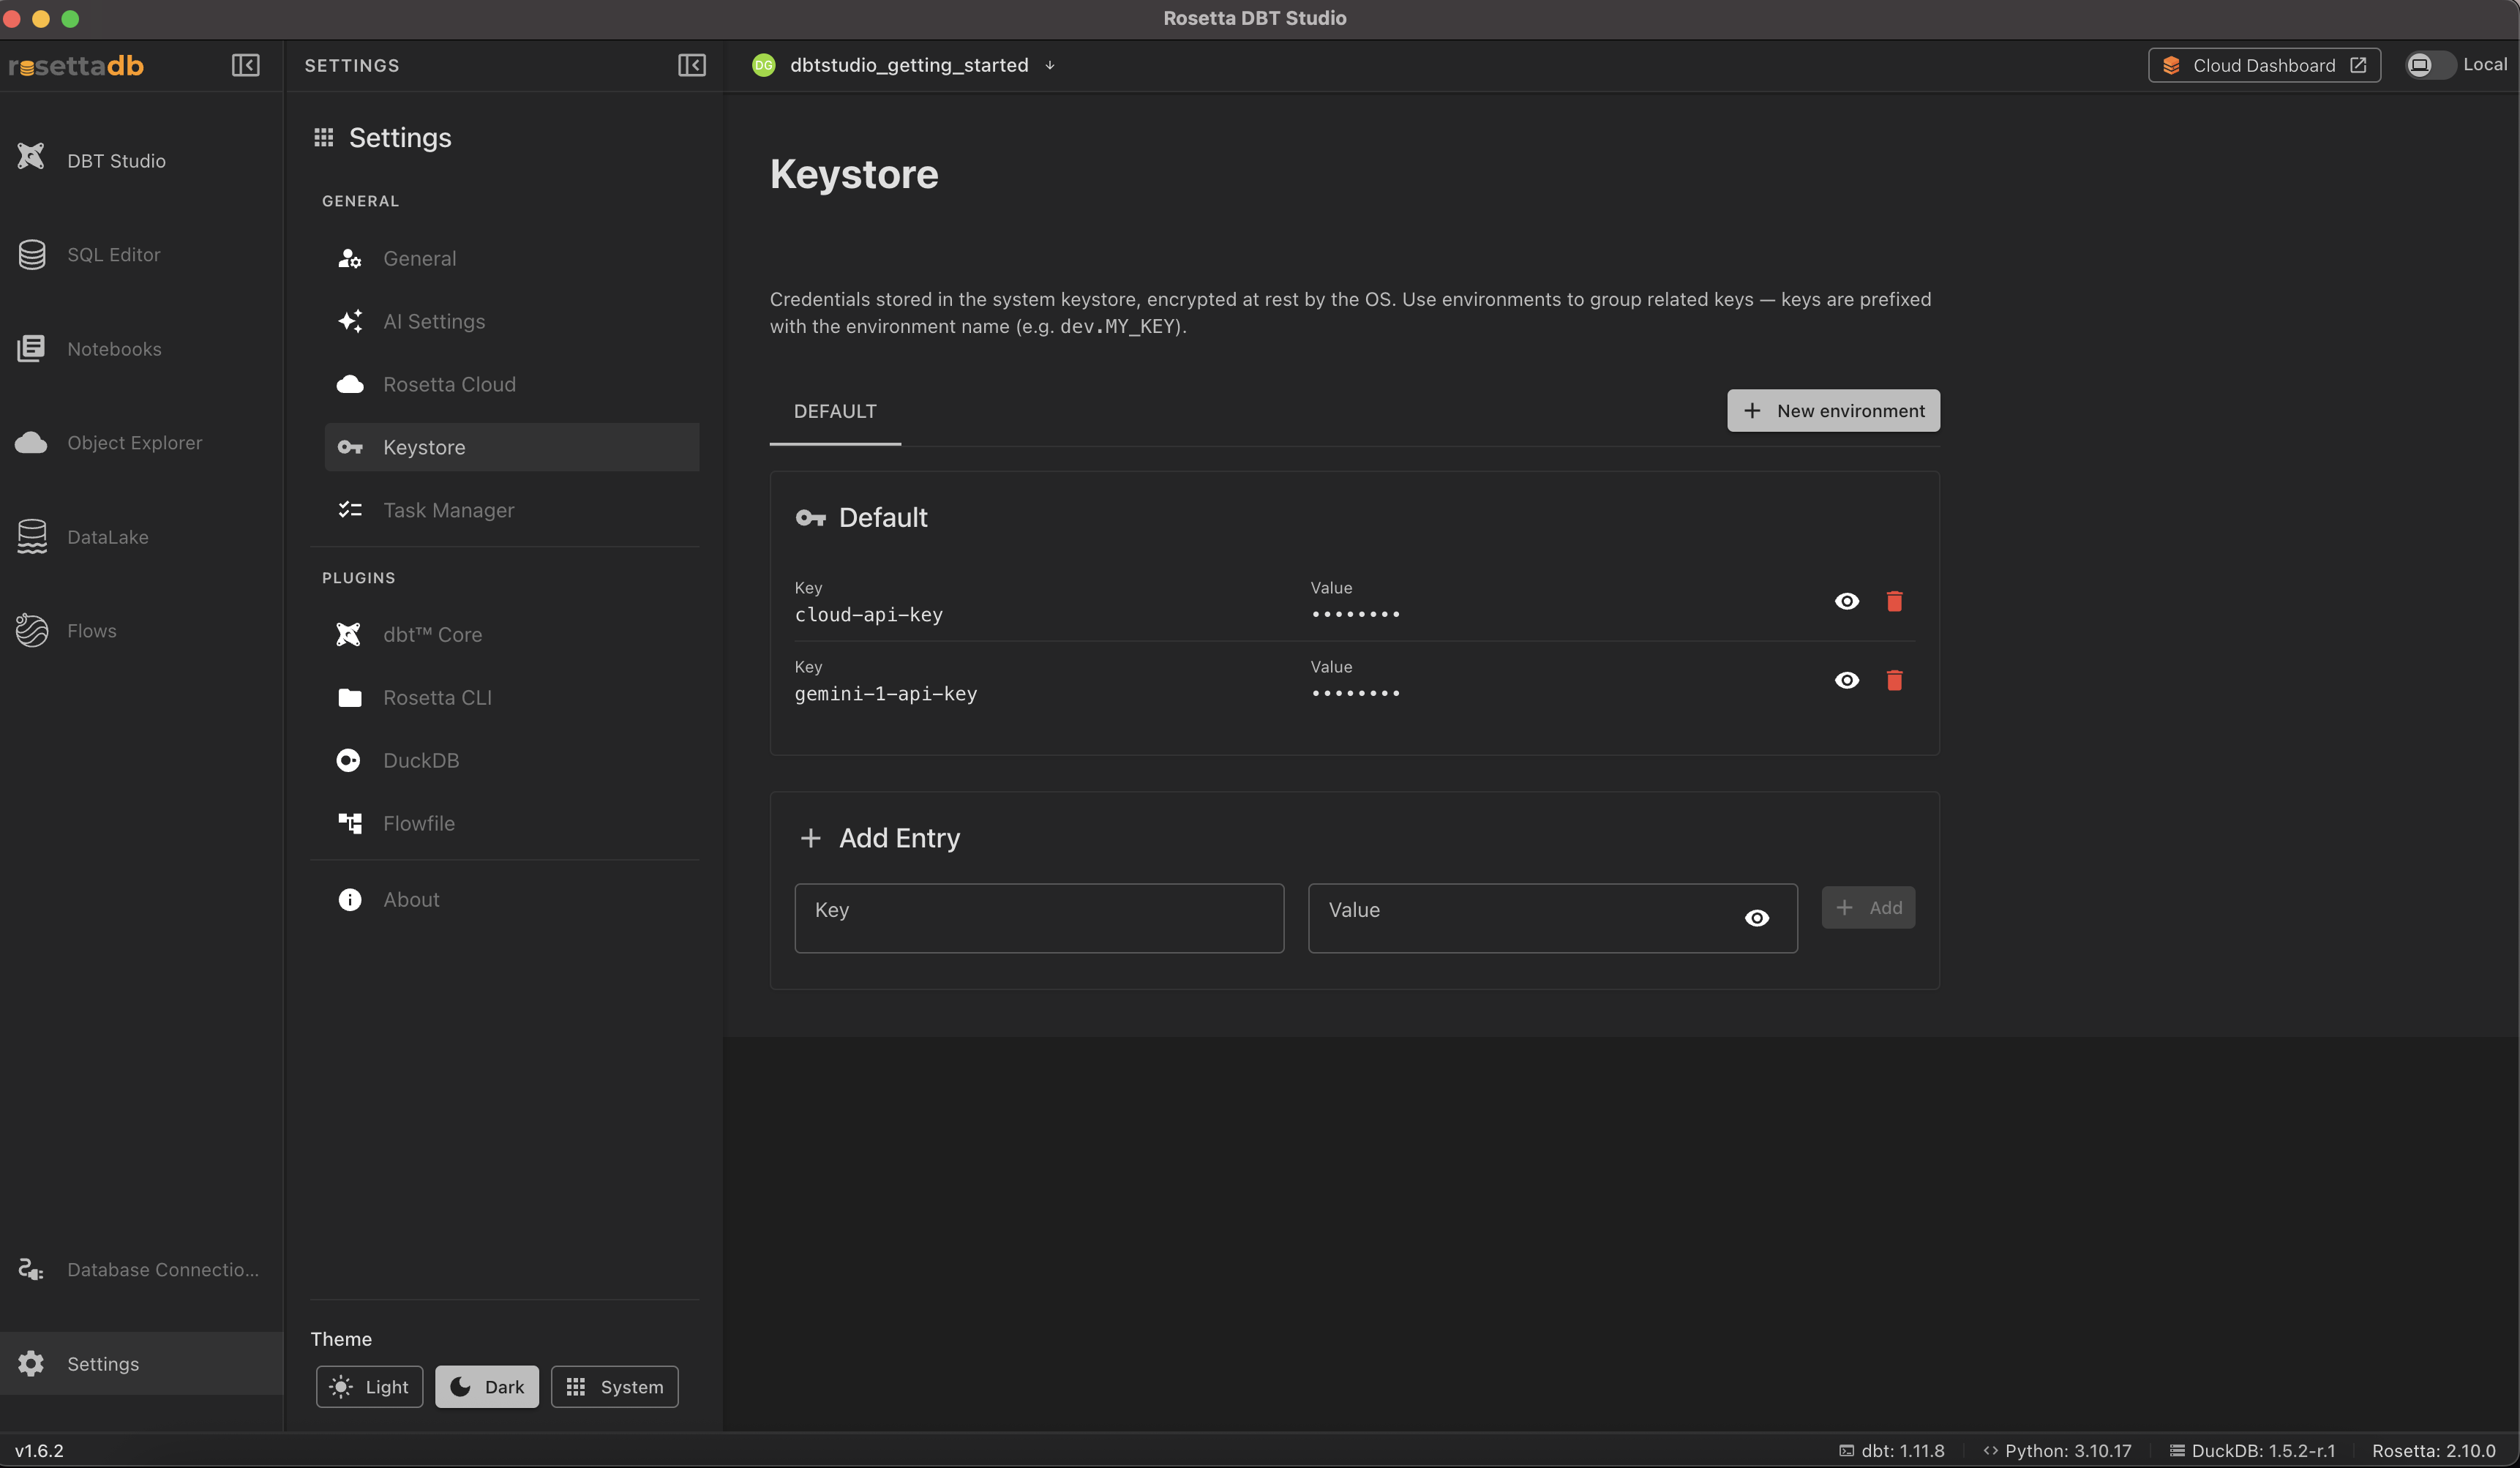Toggle visibility in the Add Entry Value field

pyautogui.click(x=1756, y=918)
